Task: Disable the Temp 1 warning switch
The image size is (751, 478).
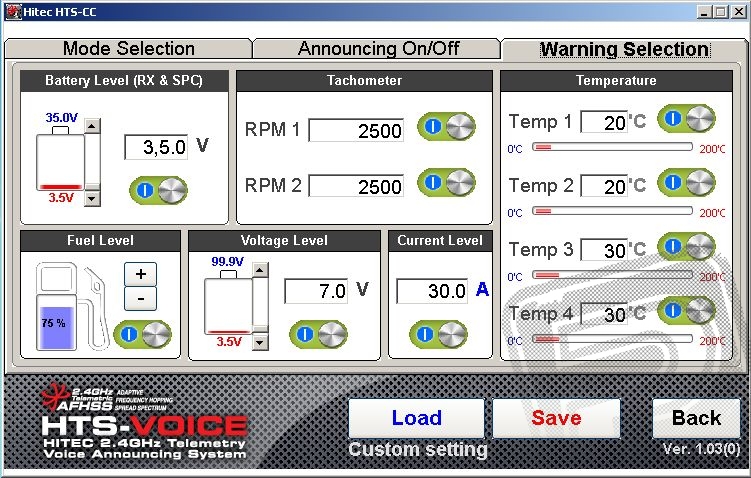Action: point(686,119)
